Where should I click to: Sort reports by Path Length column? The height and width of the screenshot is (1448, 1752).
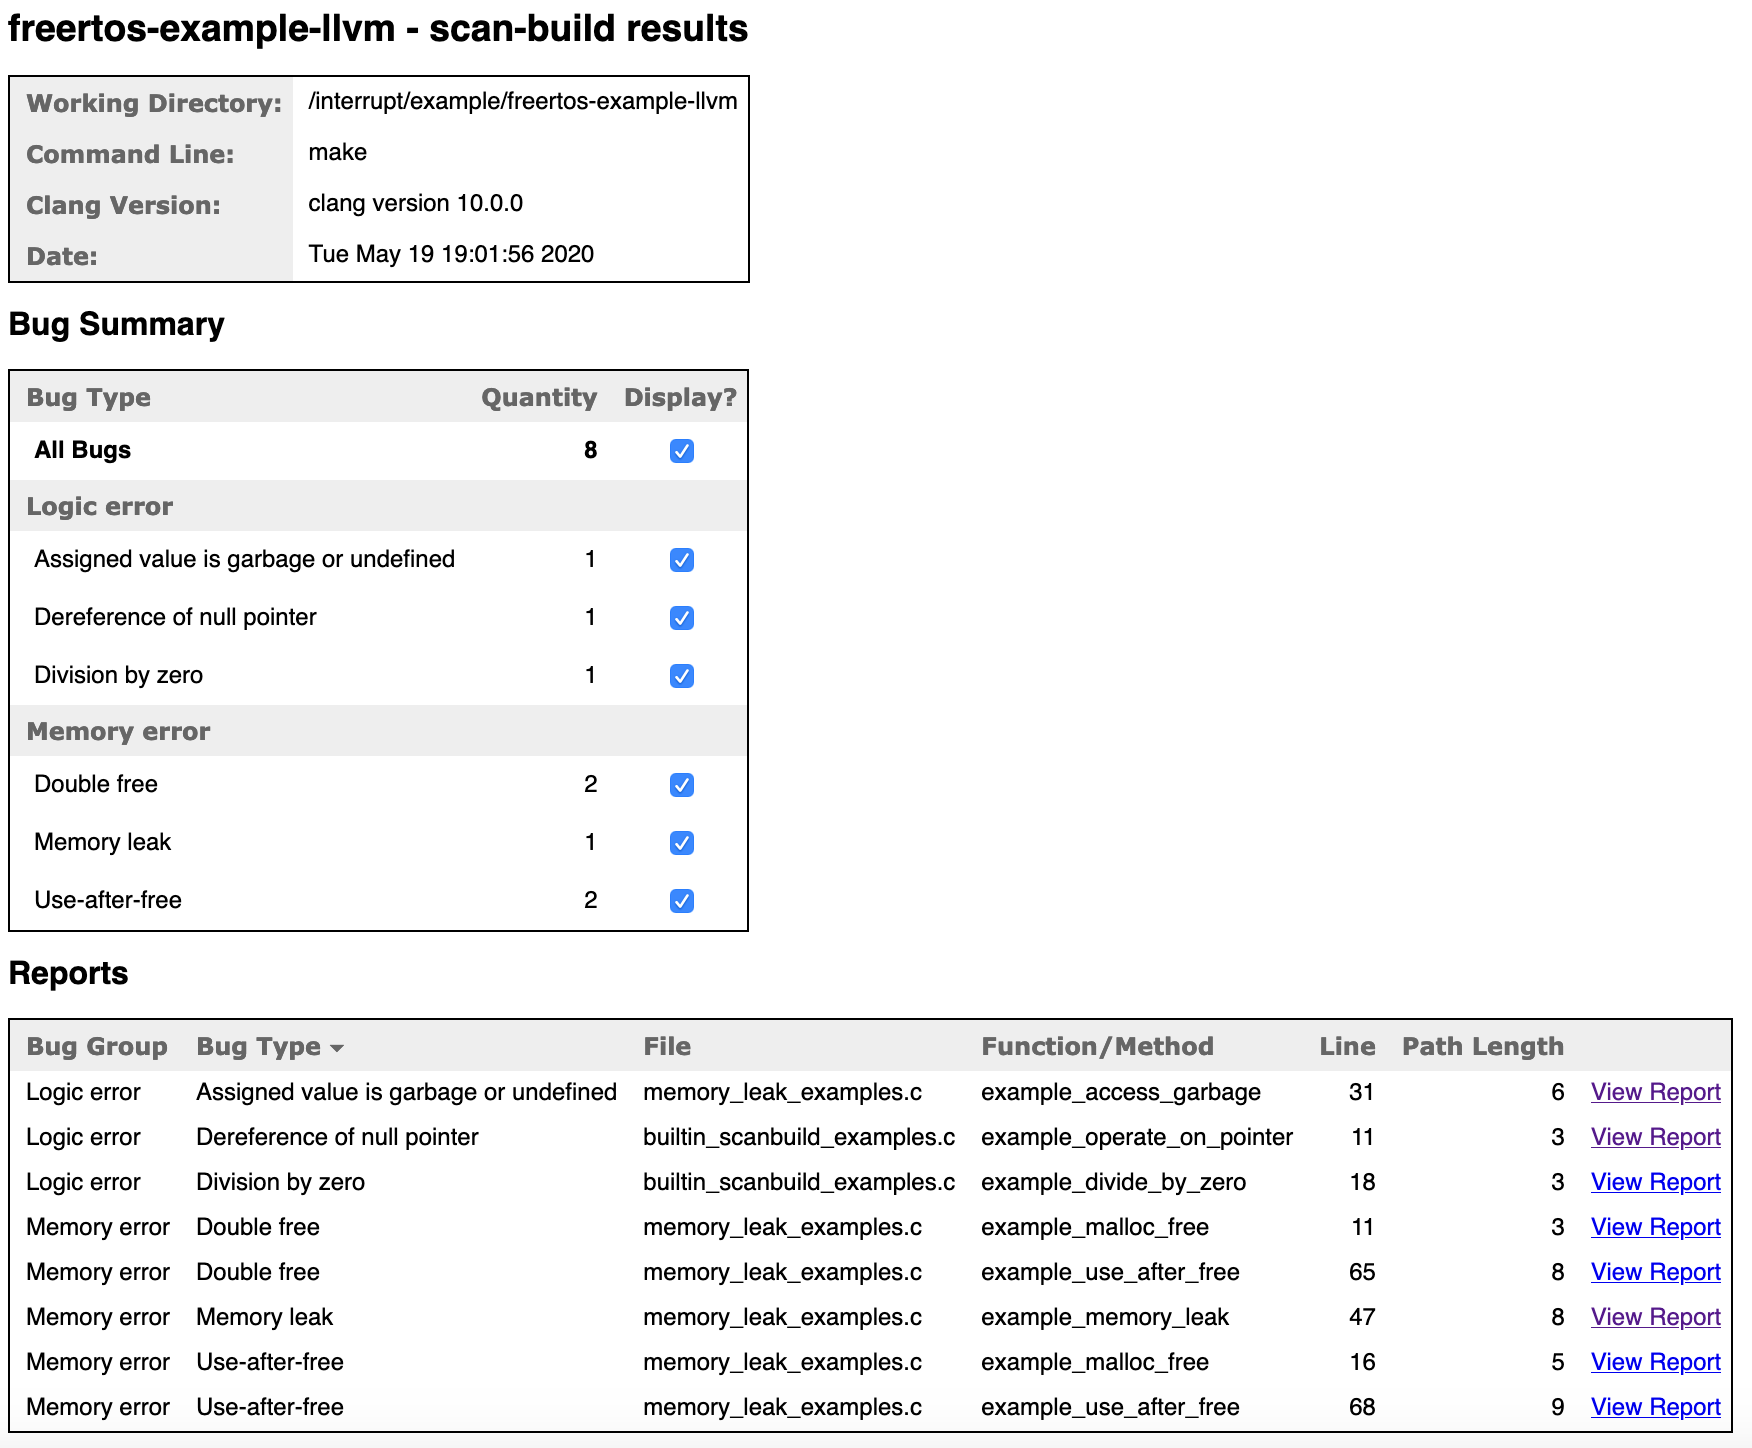(1482, 1046)
